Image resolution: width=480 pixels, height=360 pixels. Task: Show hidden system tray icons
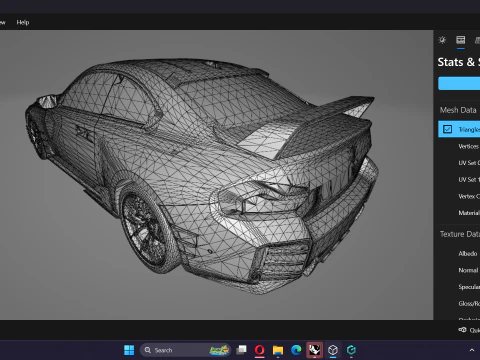click(x=472, y=350)
